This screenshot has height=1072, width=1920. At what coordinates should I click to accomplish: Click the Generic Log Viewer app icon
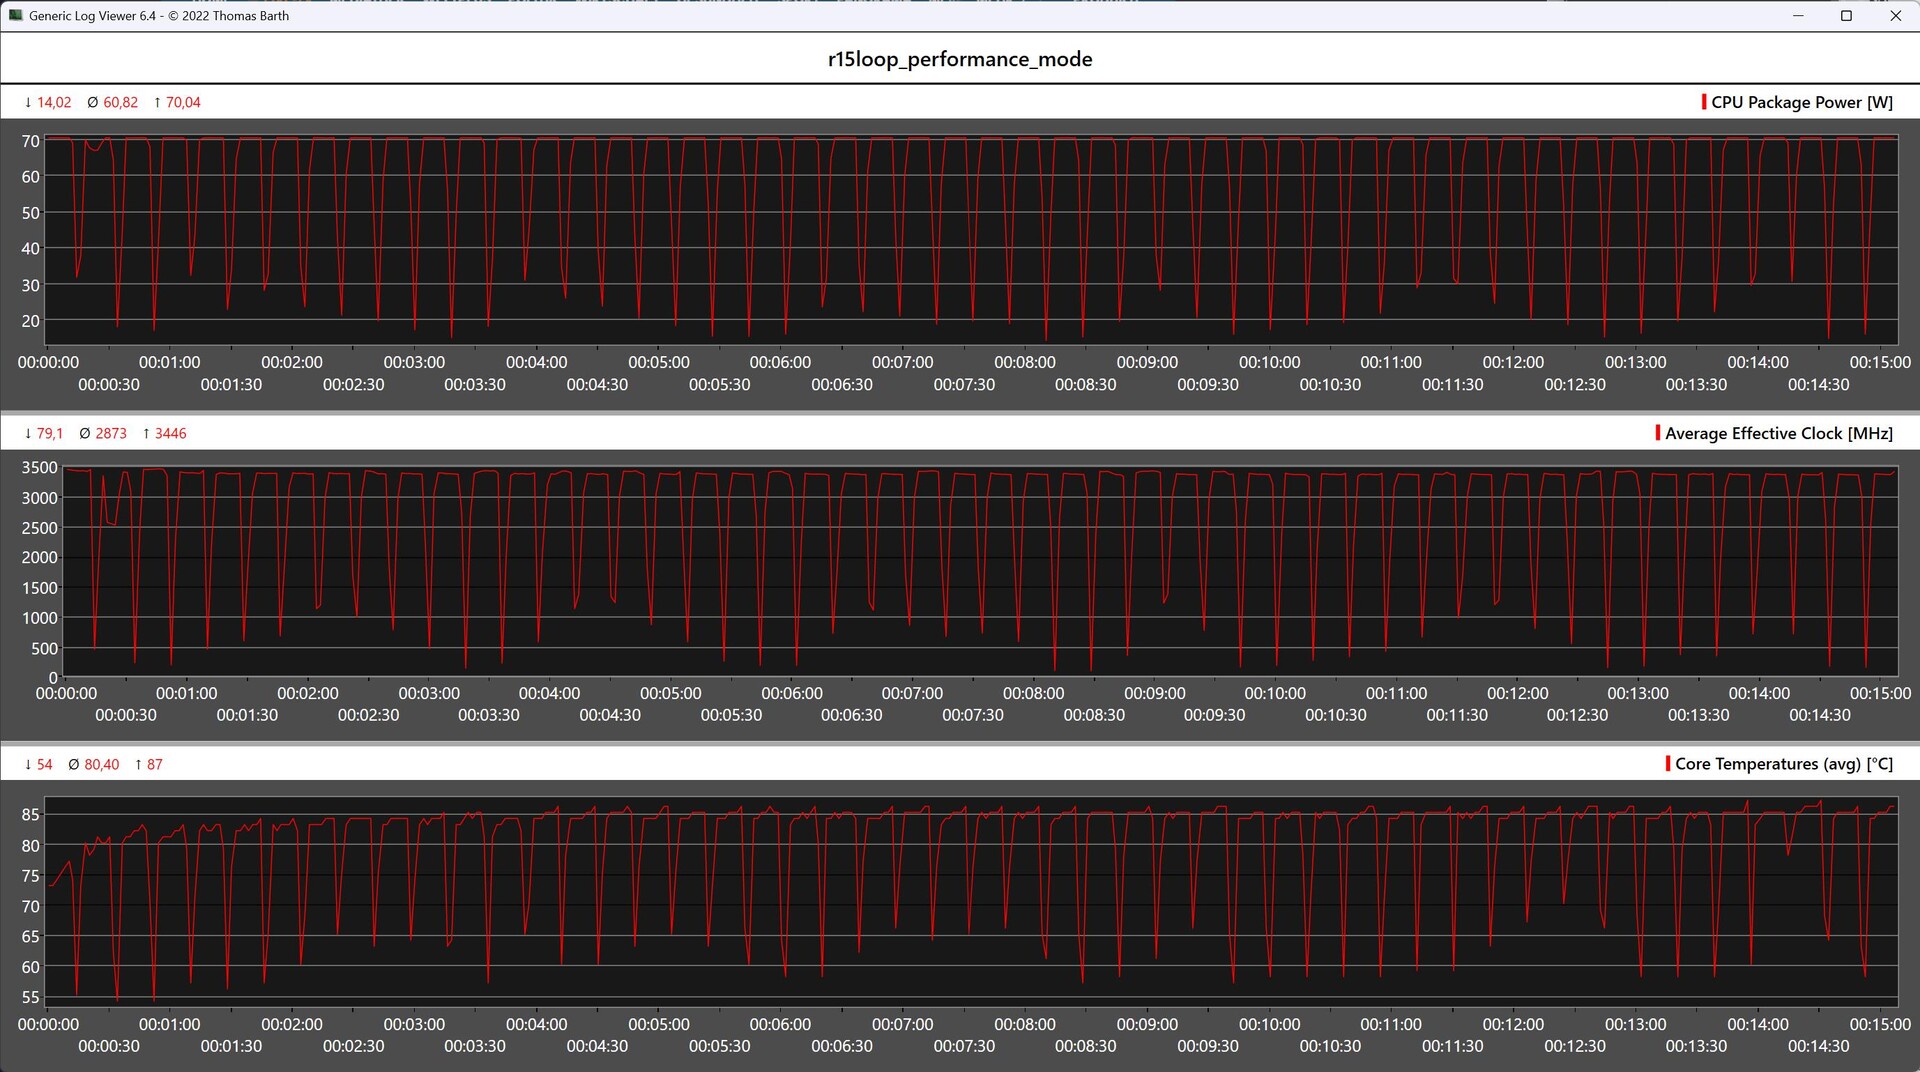click(x=15, y=16)
